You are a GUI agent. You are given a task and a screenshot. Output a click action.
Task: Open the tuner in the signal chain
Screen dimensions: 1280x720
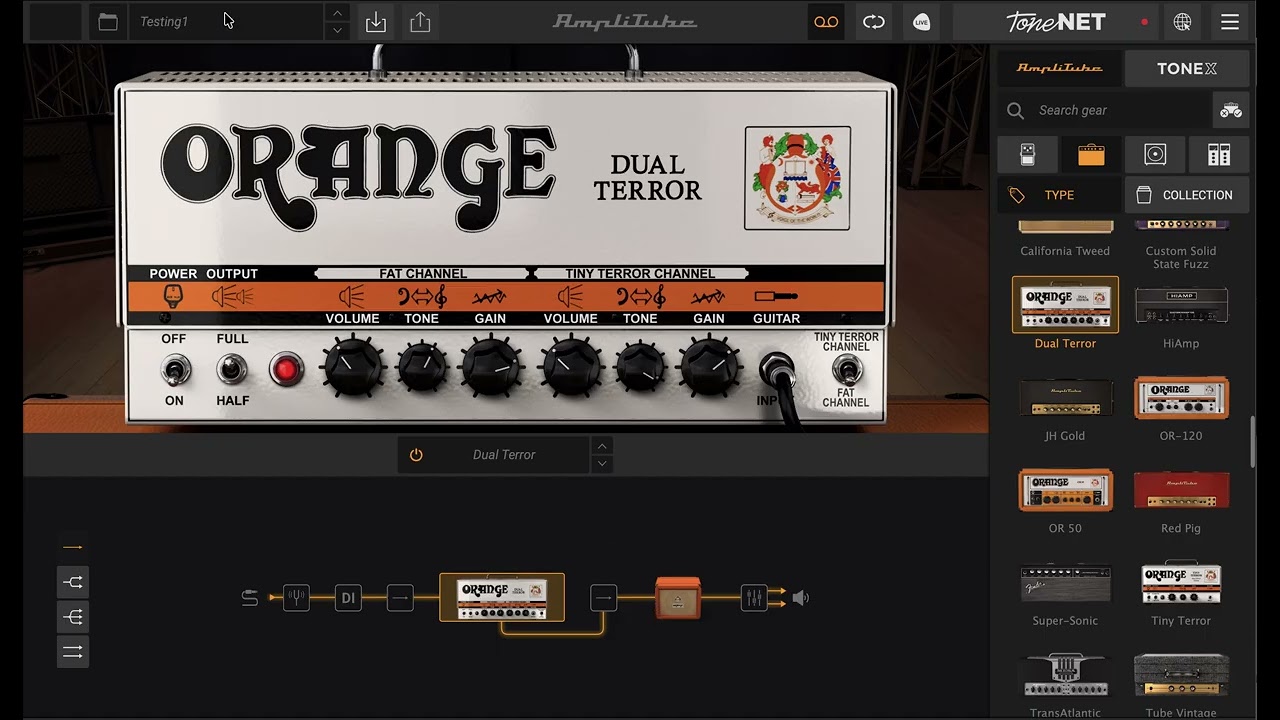(x=296, y=598)
